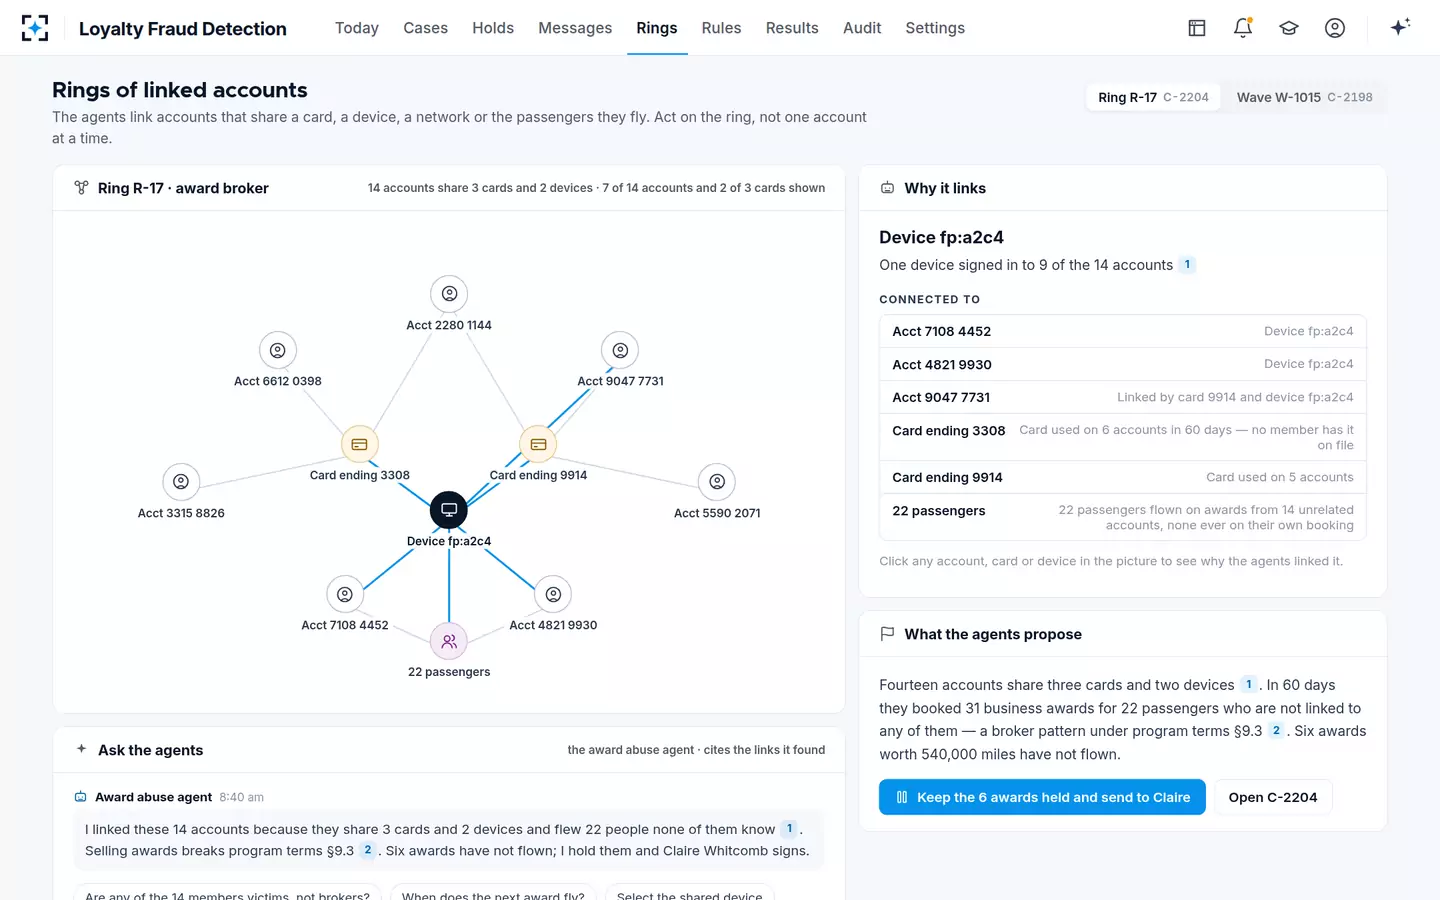Open the Settings tab
This screenshot has width=1440, height=900.
click(935, 28)
